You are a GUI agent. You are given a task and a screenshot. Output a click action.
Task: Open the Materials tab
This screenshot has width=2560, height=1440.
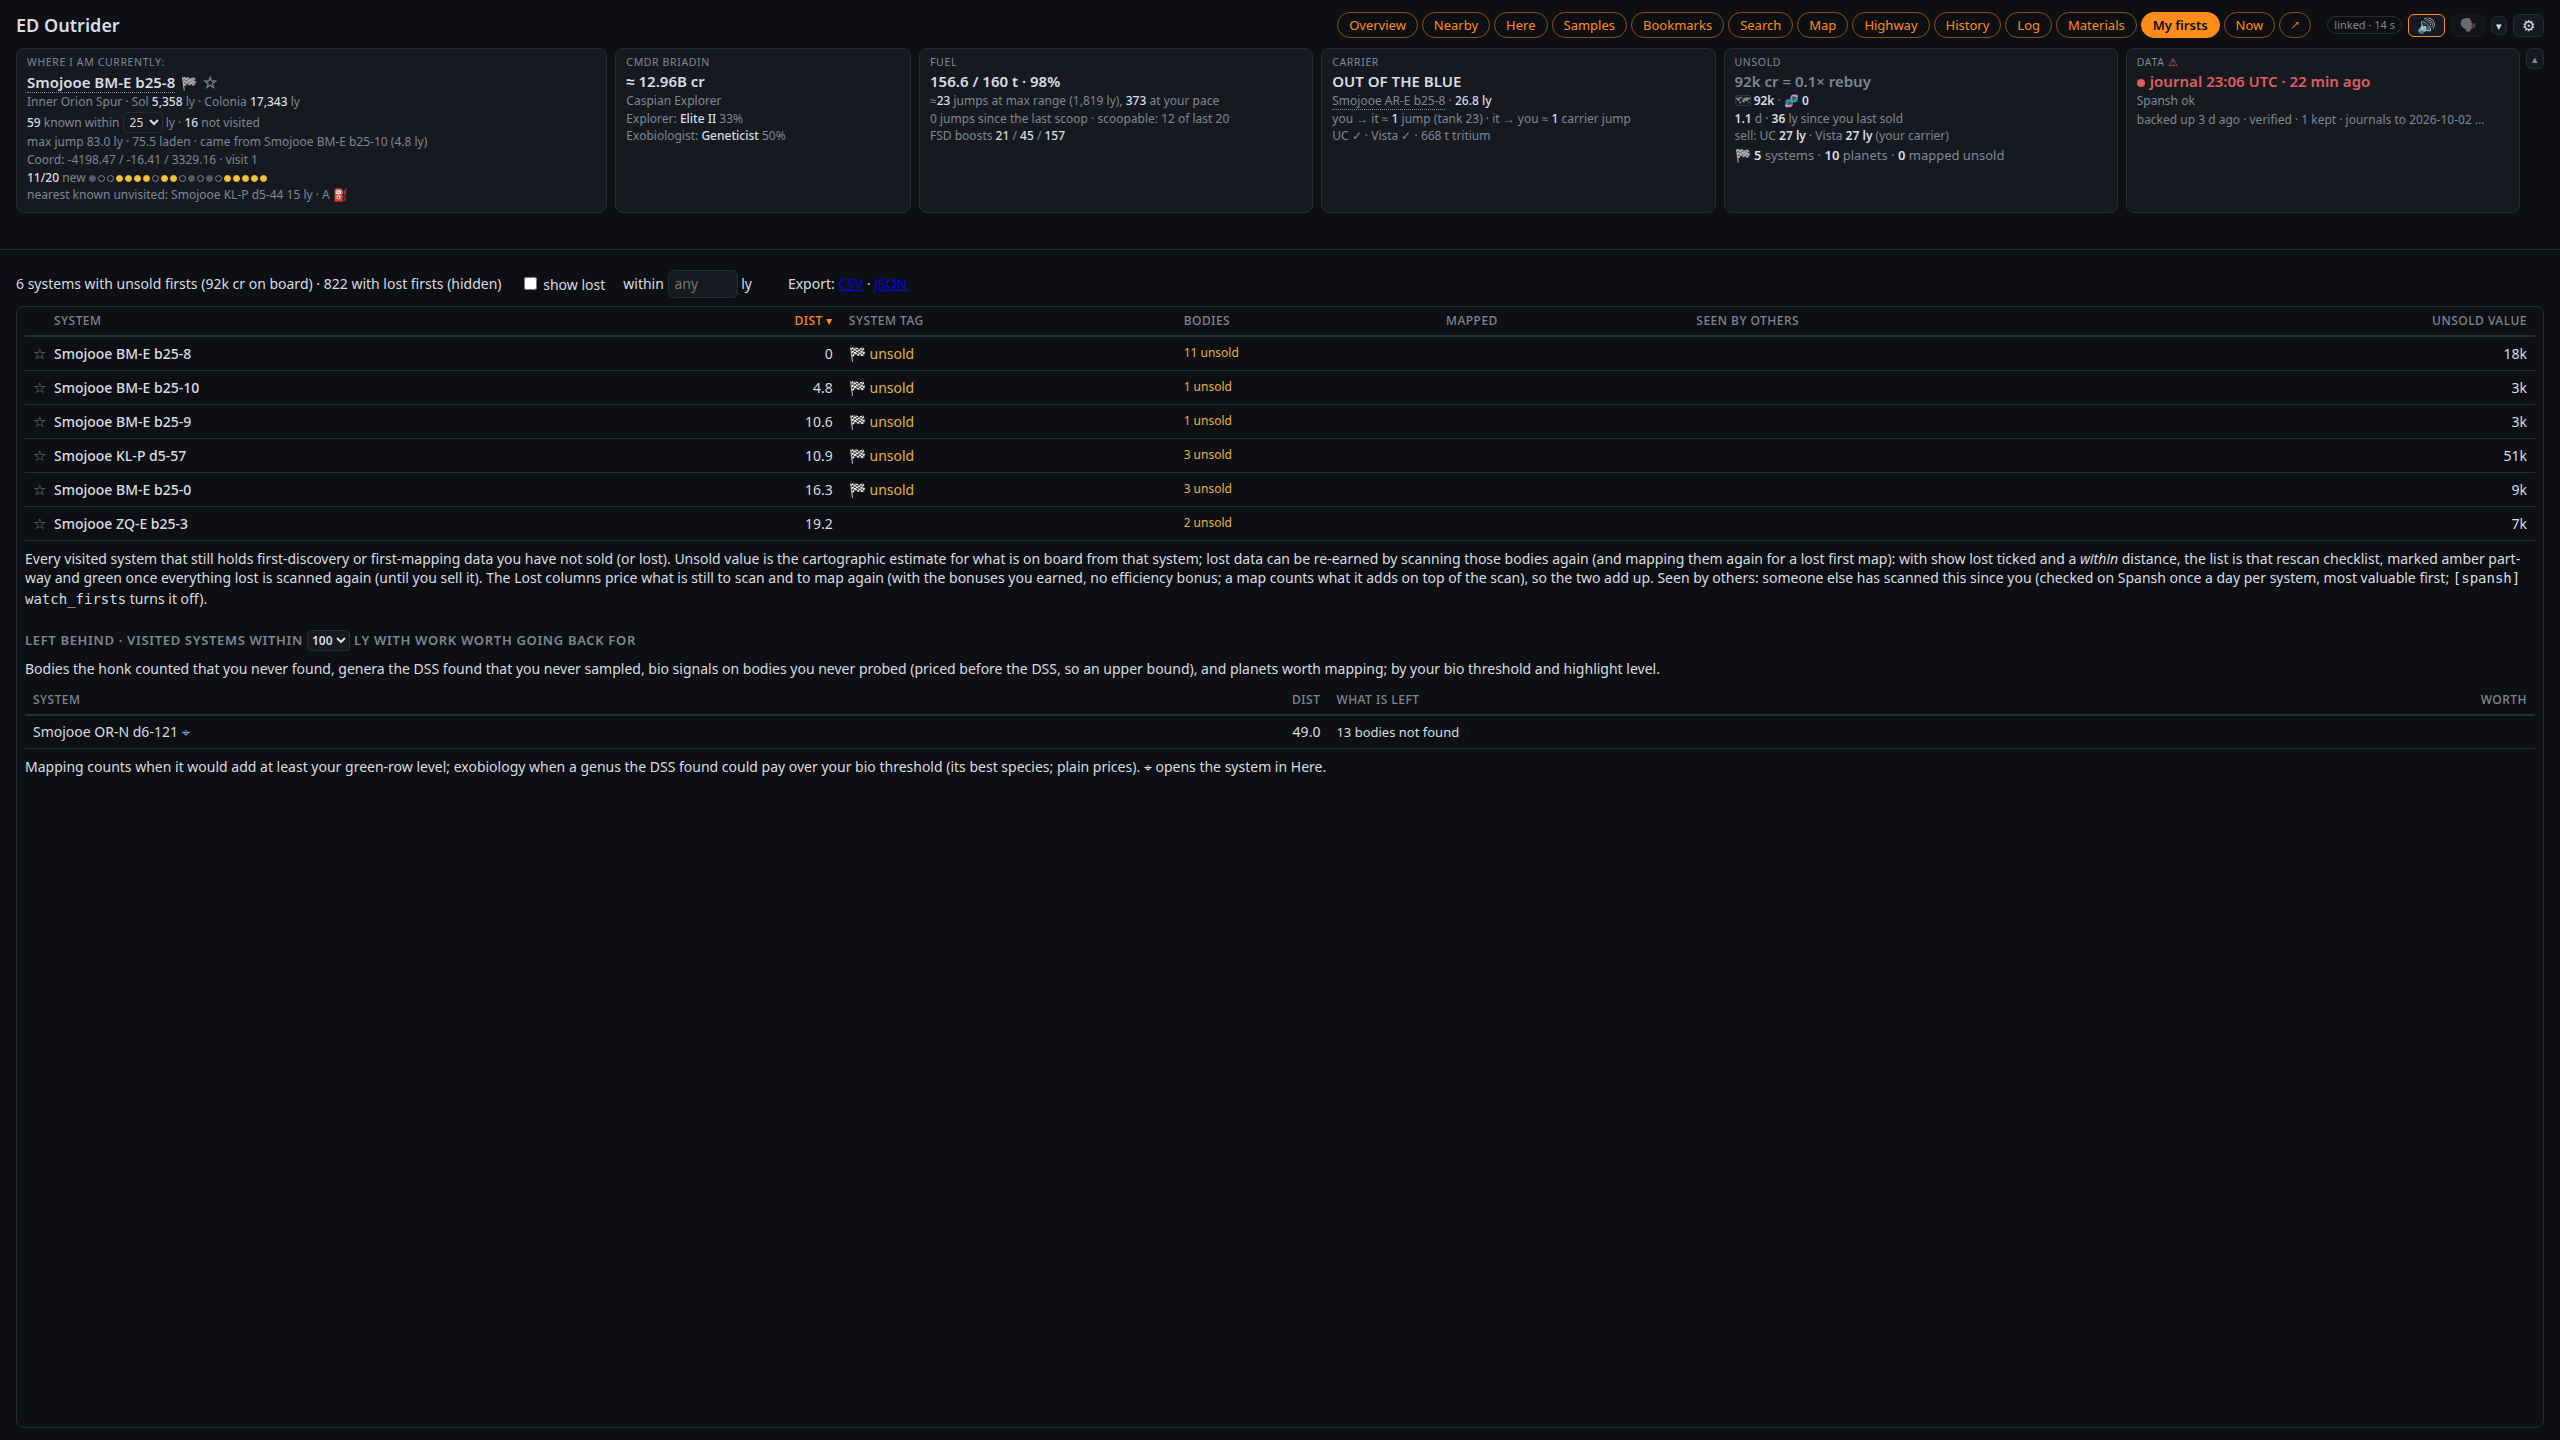click(2096, 25)
